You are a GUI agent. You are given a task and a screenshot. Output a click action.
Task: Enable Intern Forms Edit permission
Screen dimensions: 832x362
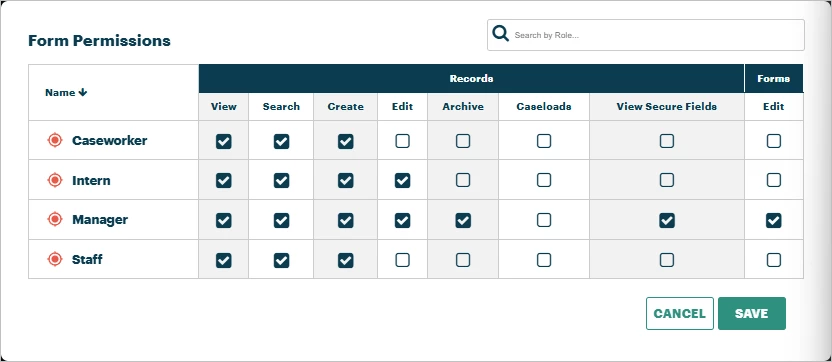tap(774, 180)
